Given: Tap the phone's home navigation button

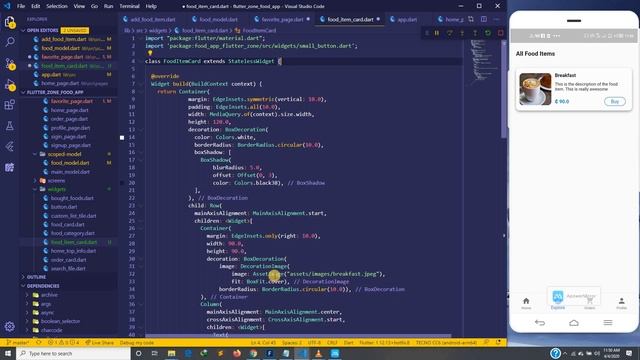Looking at the screenshot, I should pos(574,323).
